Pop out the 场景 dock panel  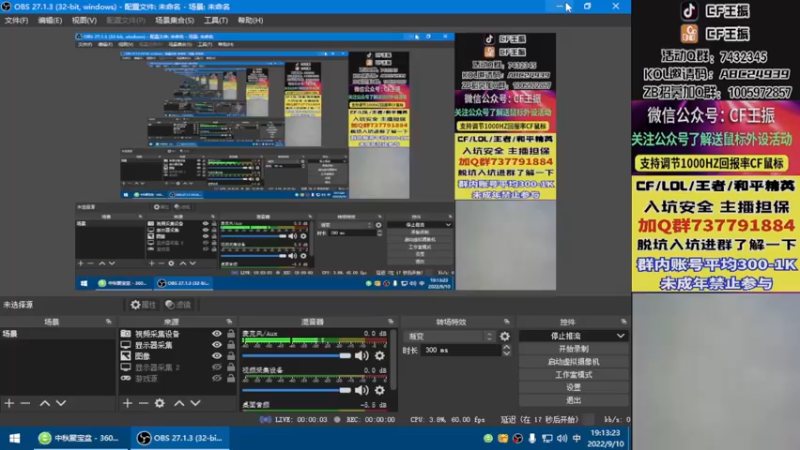click(108, 321)
